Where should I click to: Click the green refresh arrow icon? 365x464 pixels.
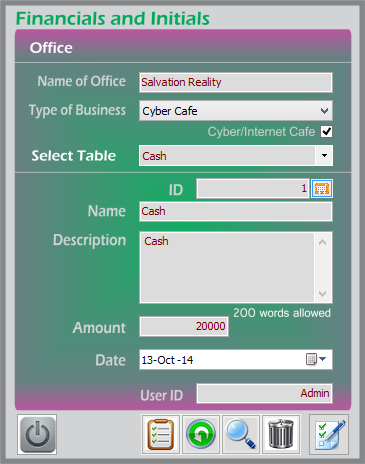(x=201, y=434)
